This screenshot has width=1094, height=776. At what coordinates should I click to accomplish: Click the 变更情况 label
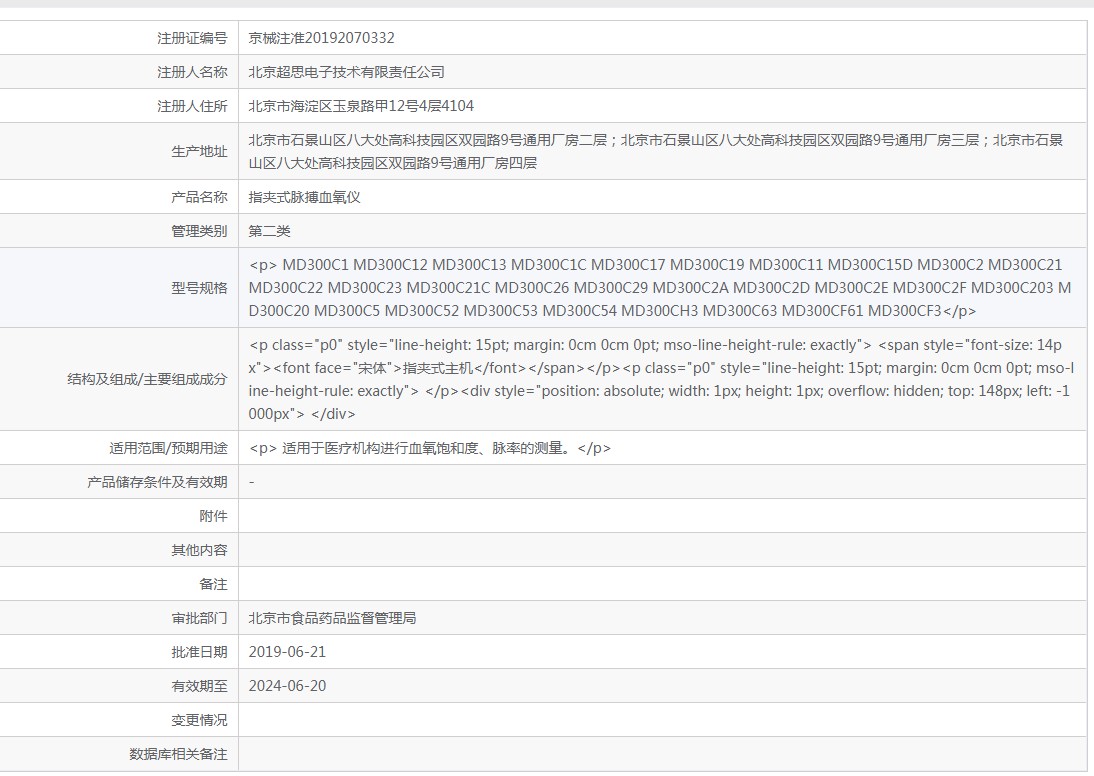pyautogui.click(x=200, y=720)
